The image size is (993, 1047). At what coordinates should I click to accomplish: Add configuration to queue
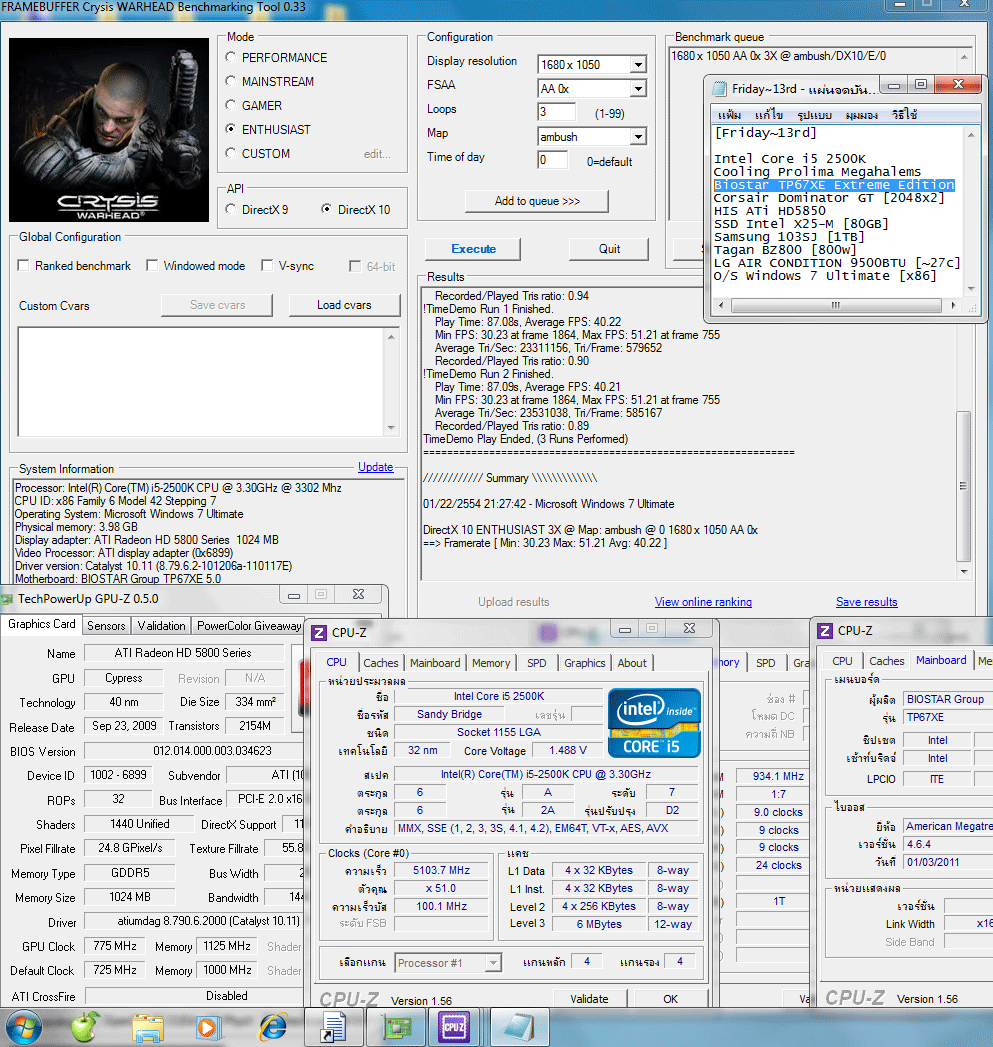click(x=537, y=201)
